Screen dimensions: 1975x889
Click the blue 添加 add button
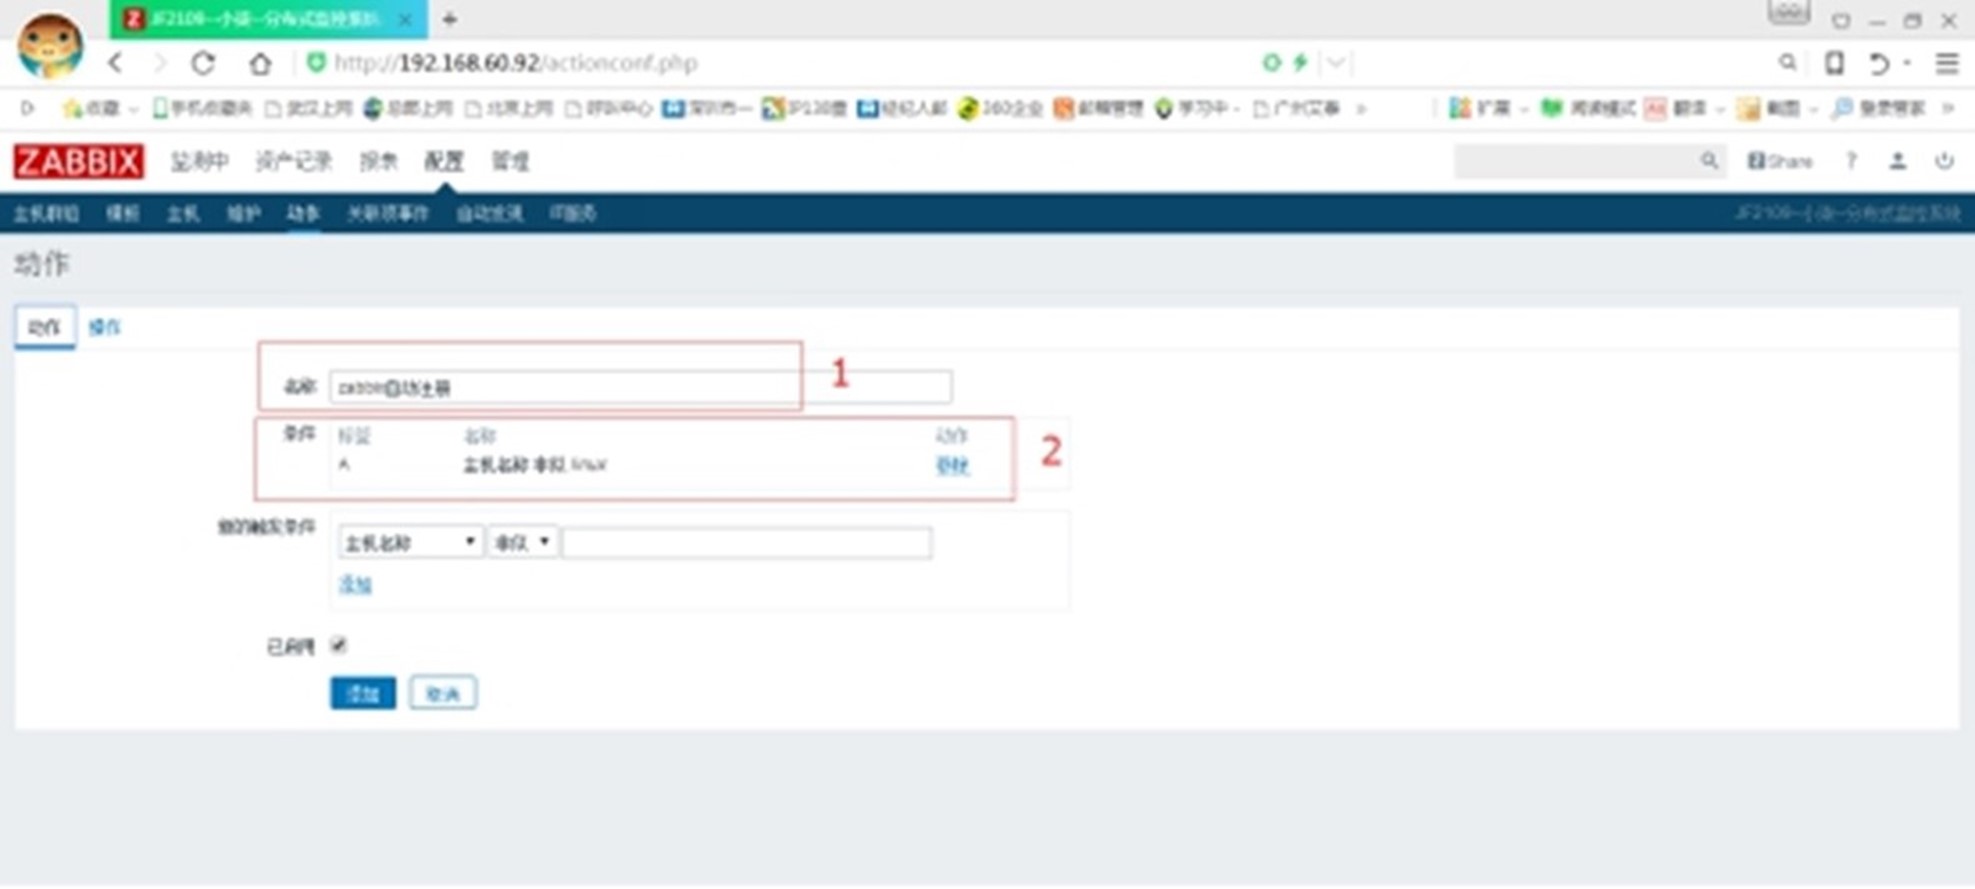pos(363,693)
